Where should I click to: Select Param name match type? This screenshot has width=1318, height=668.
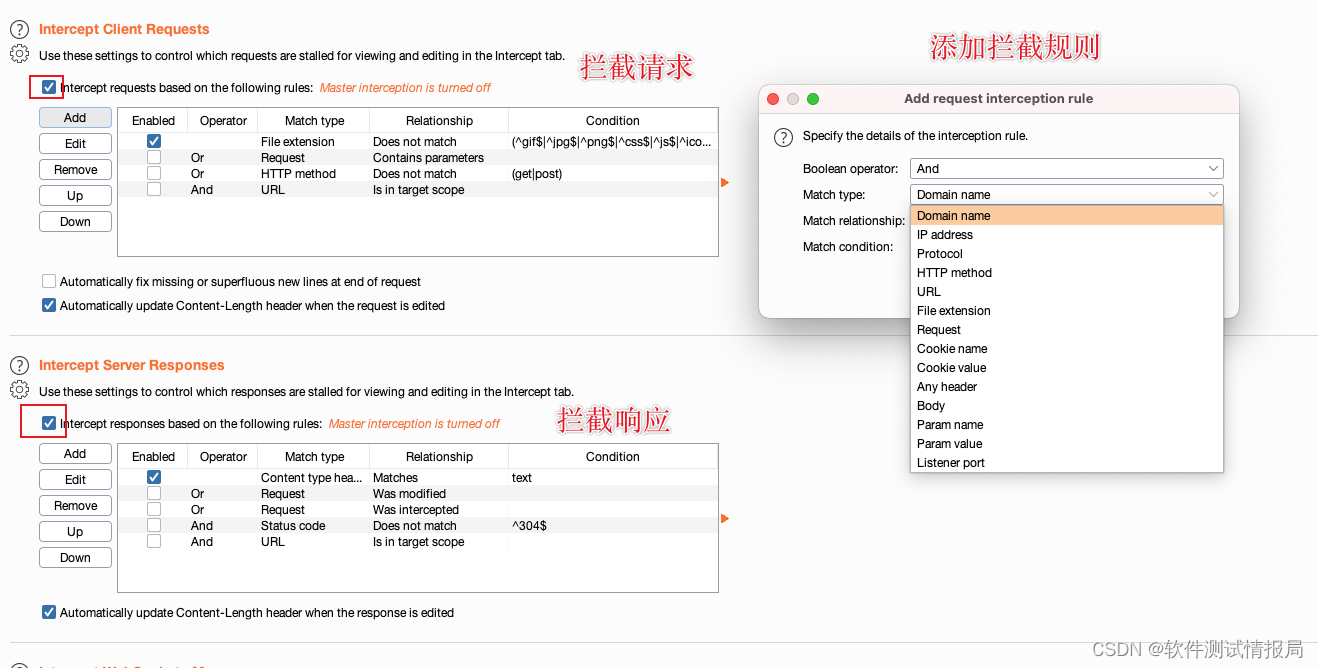pyautogui.click(x=1067, y=425)
